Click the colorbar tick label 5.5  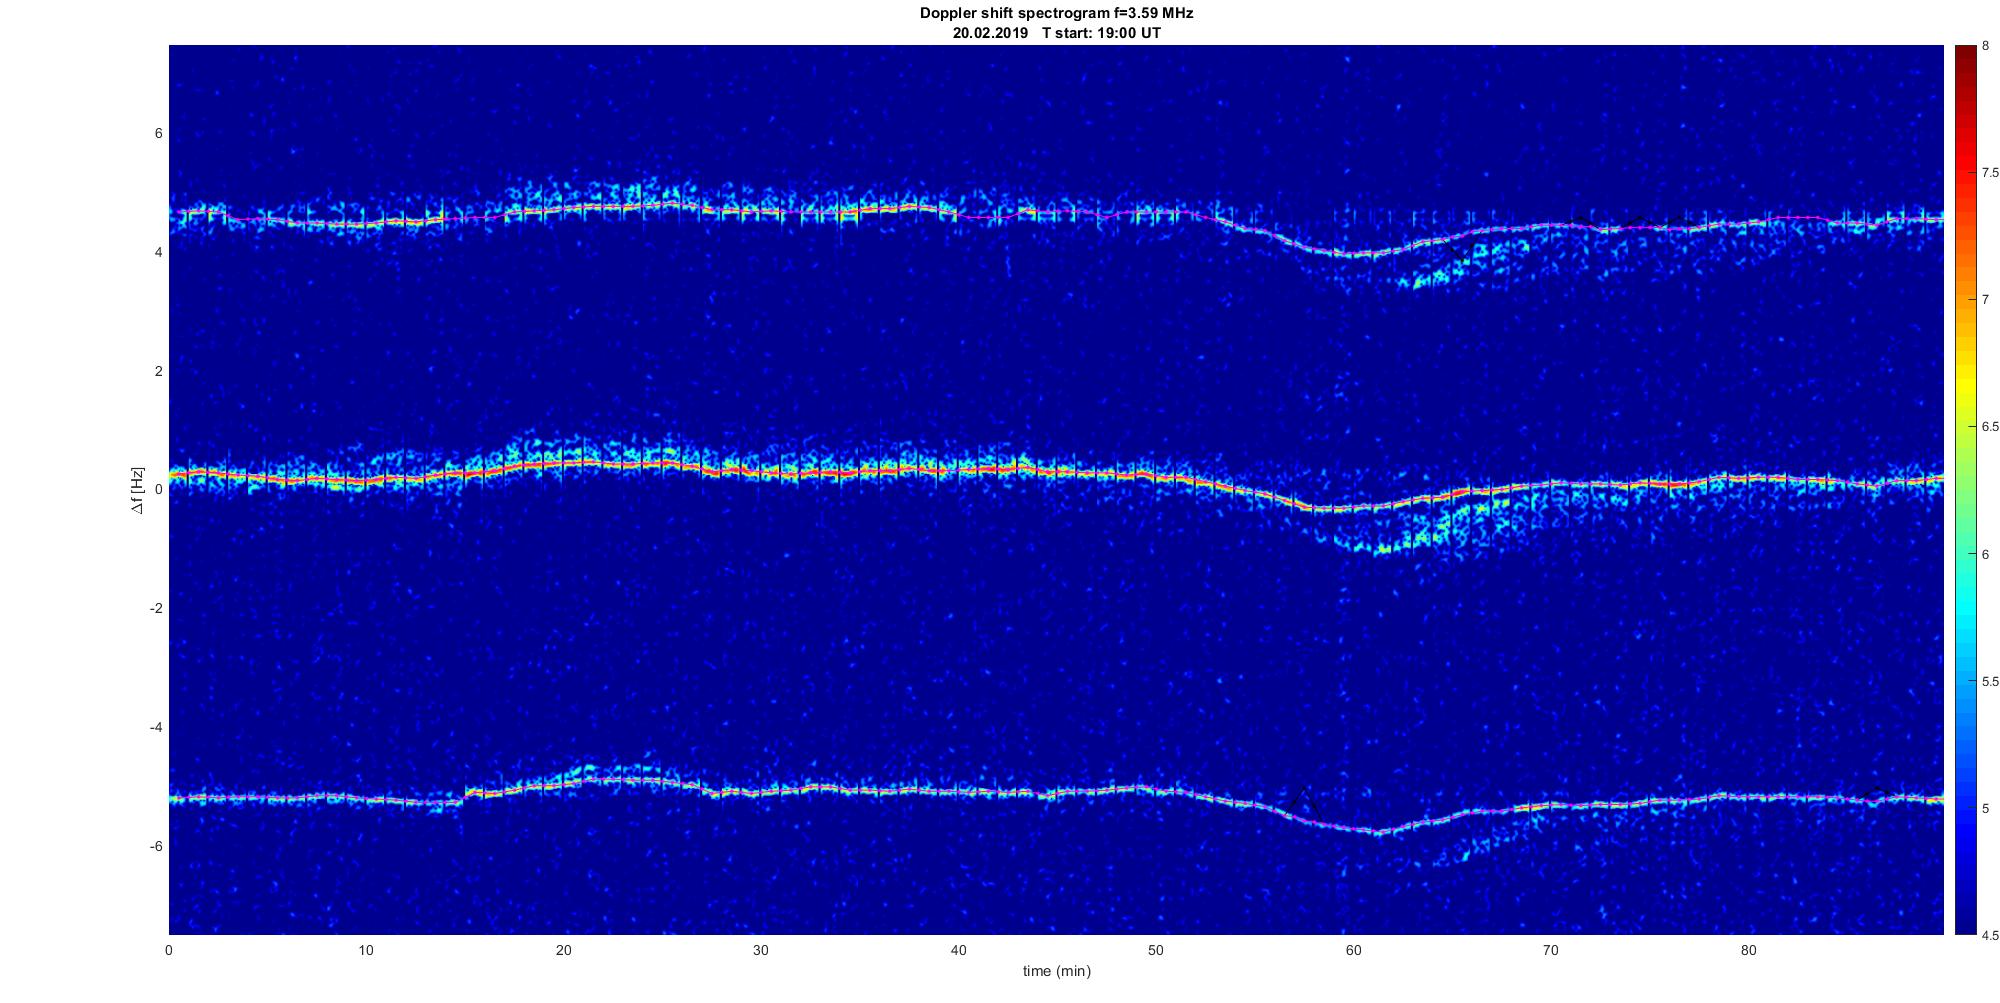coord(1990,681)
